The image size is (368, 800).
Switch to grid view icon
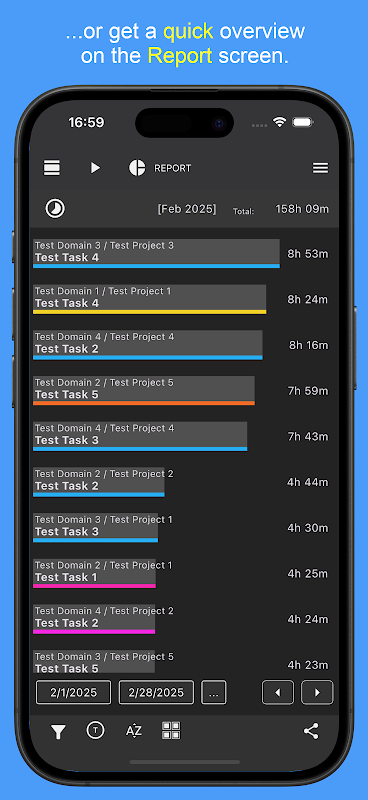(x=171, y=731)
